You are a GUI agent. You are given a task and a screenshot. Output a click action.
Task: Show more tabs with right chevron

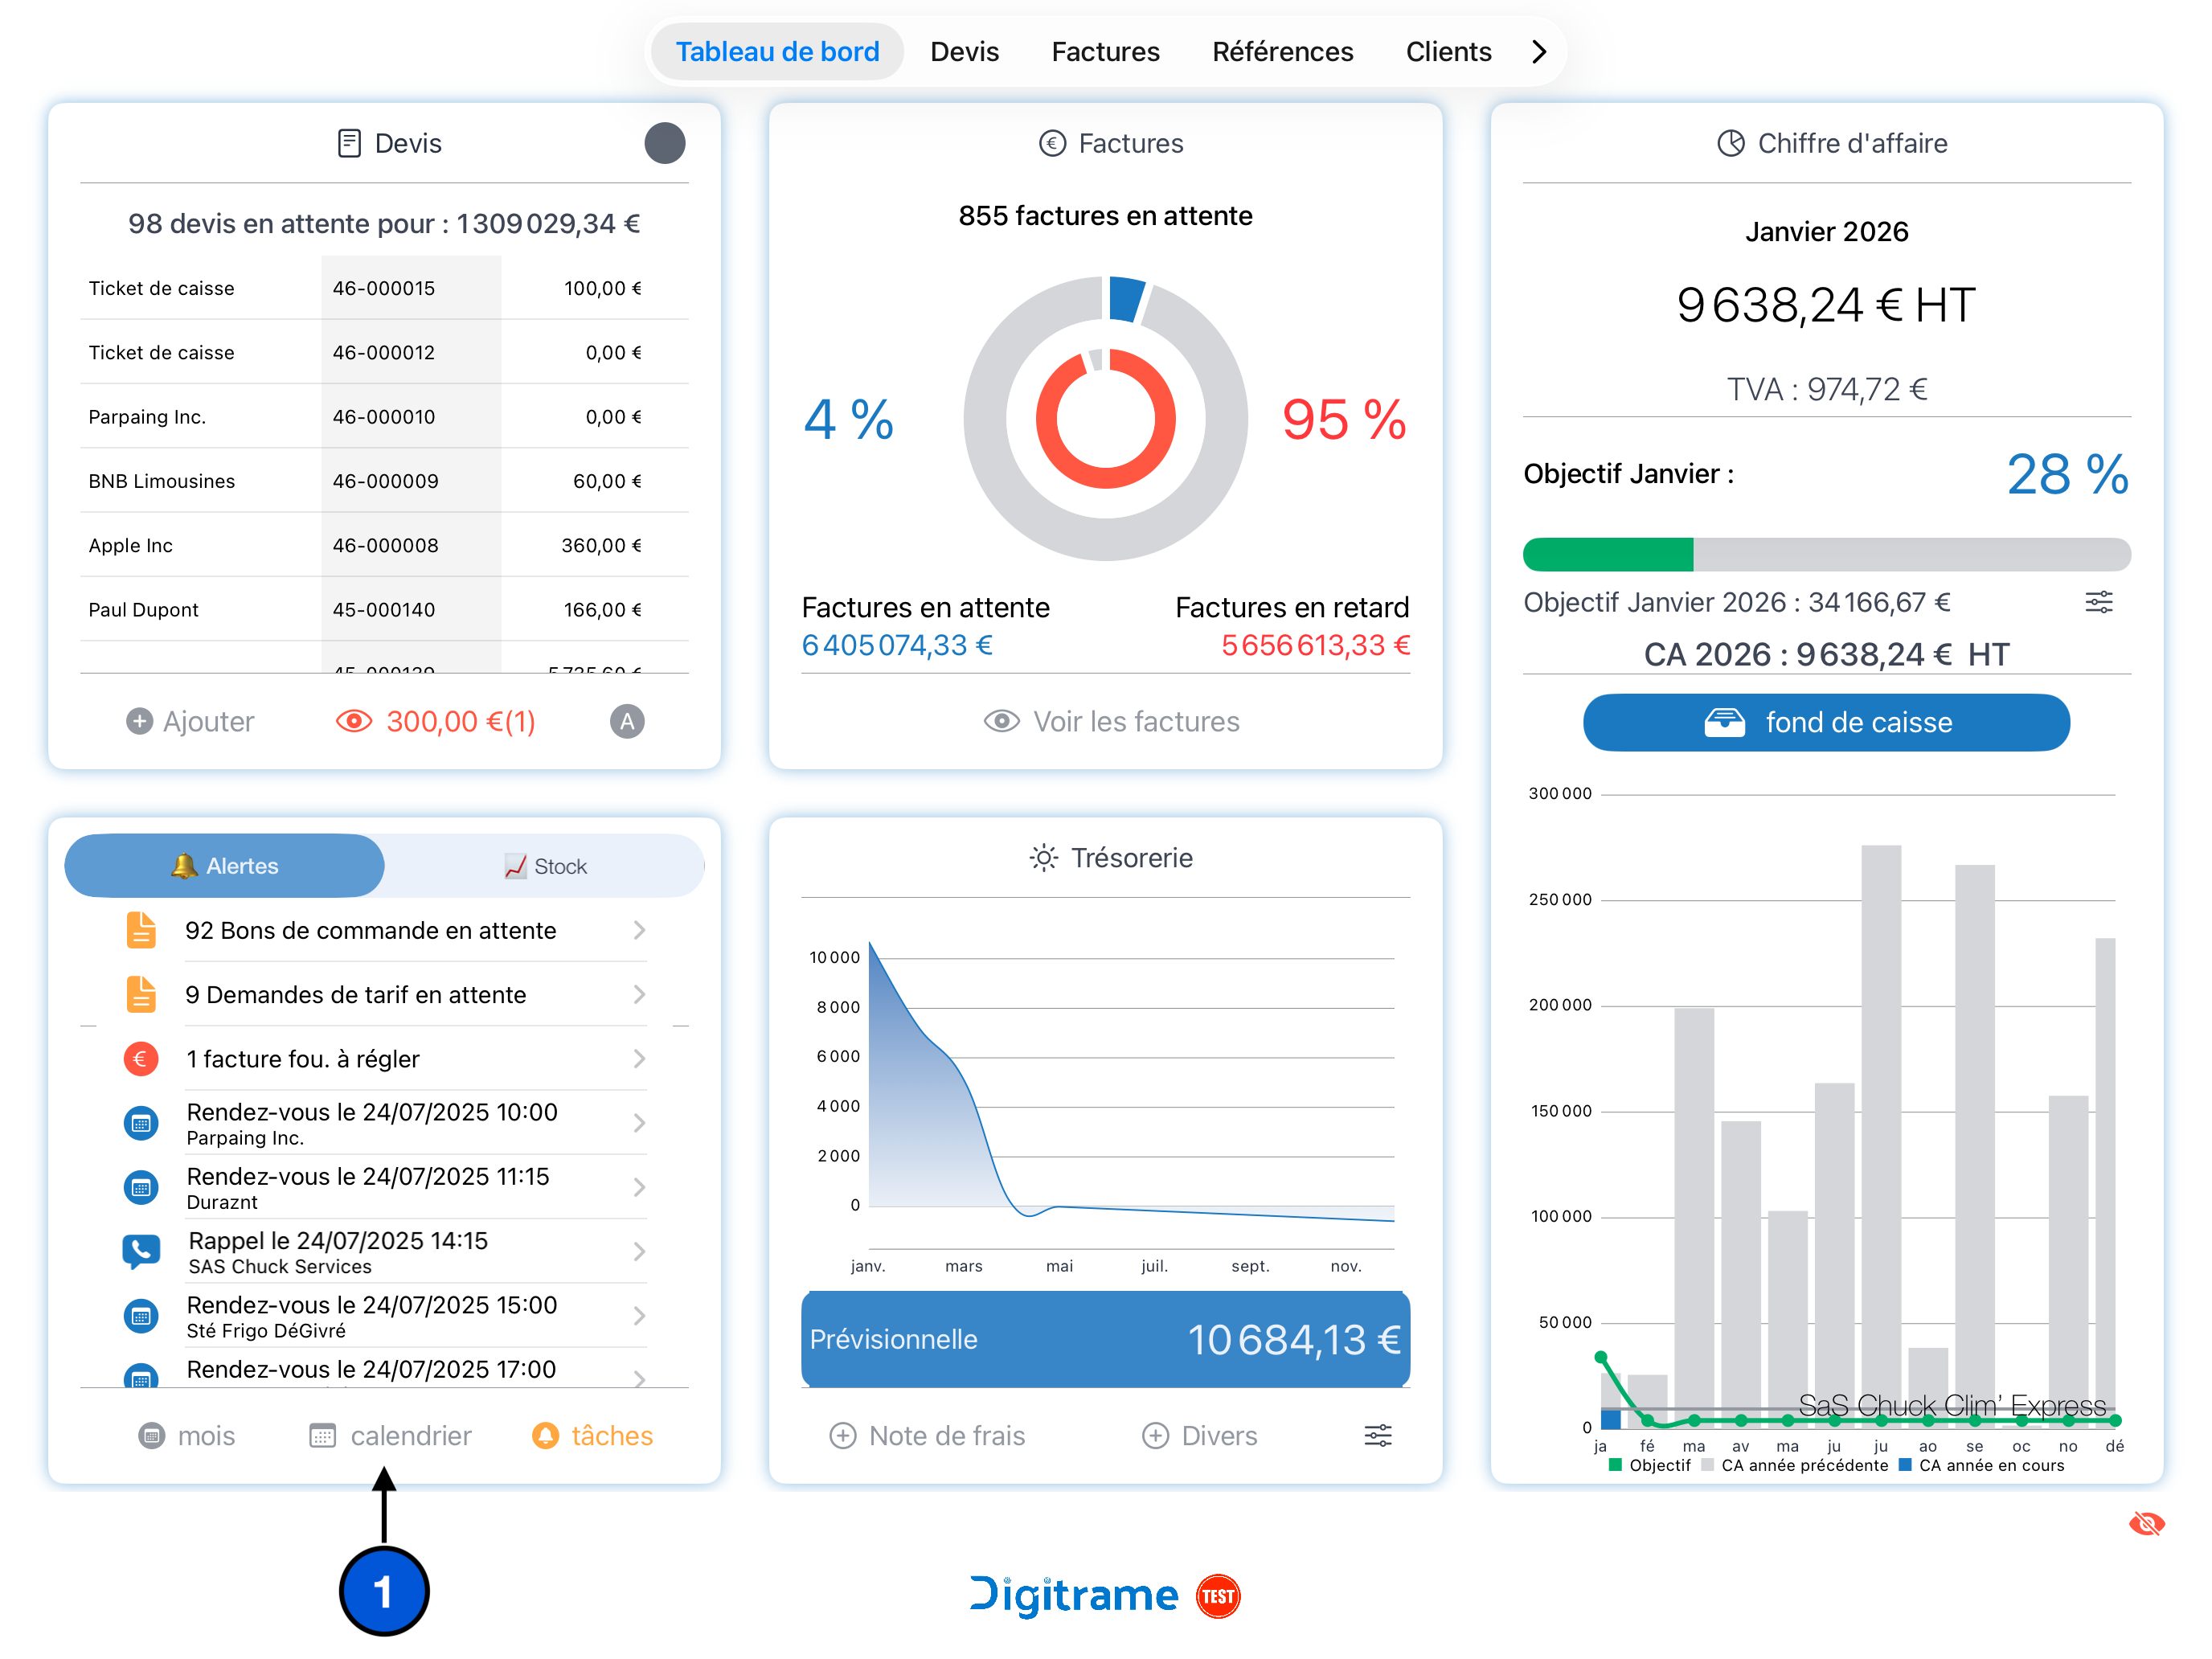[1539, 51]
